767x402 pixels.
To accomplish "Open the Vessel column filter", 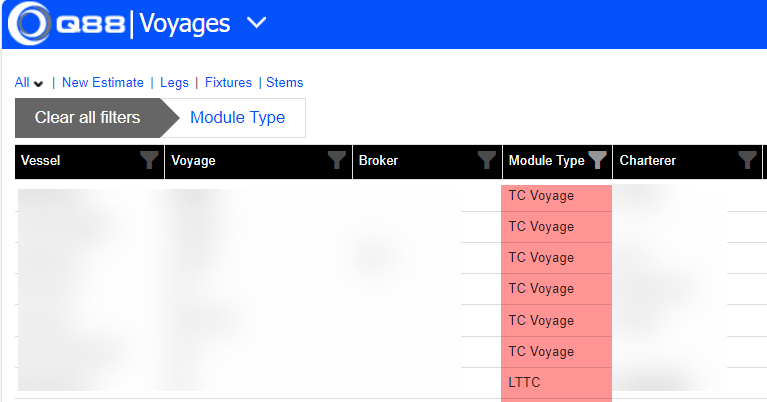I will pyautogui.click(x=149, y=160).
